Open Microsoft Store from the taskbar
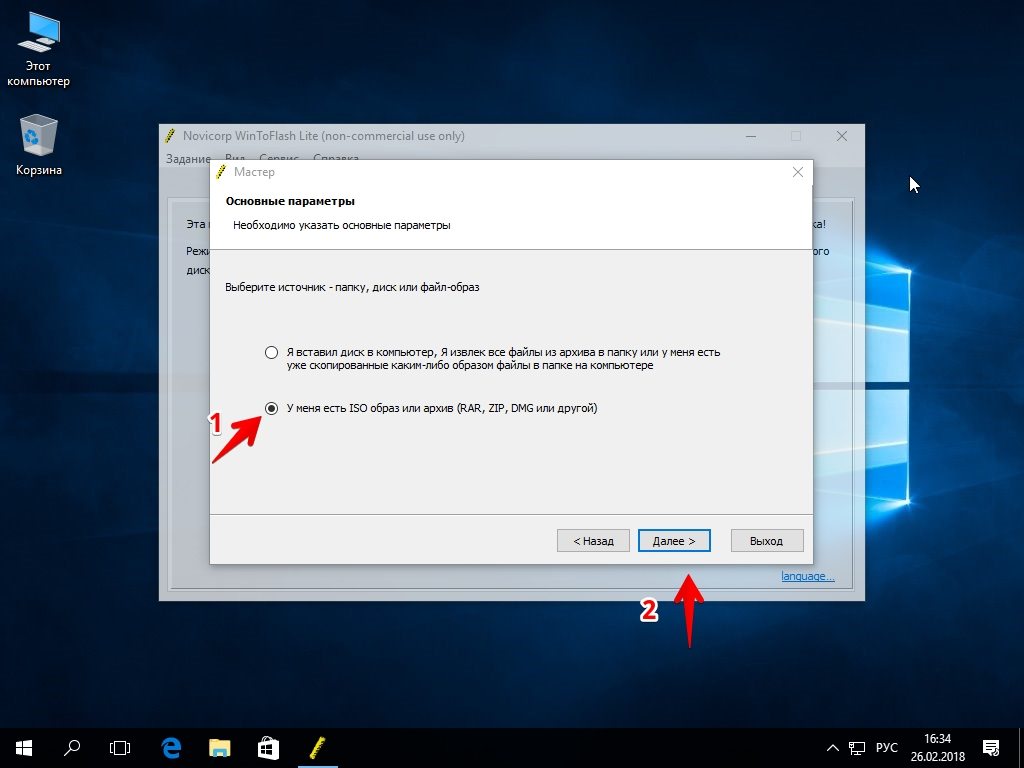1024x768 pixels. tap(268, 748)
